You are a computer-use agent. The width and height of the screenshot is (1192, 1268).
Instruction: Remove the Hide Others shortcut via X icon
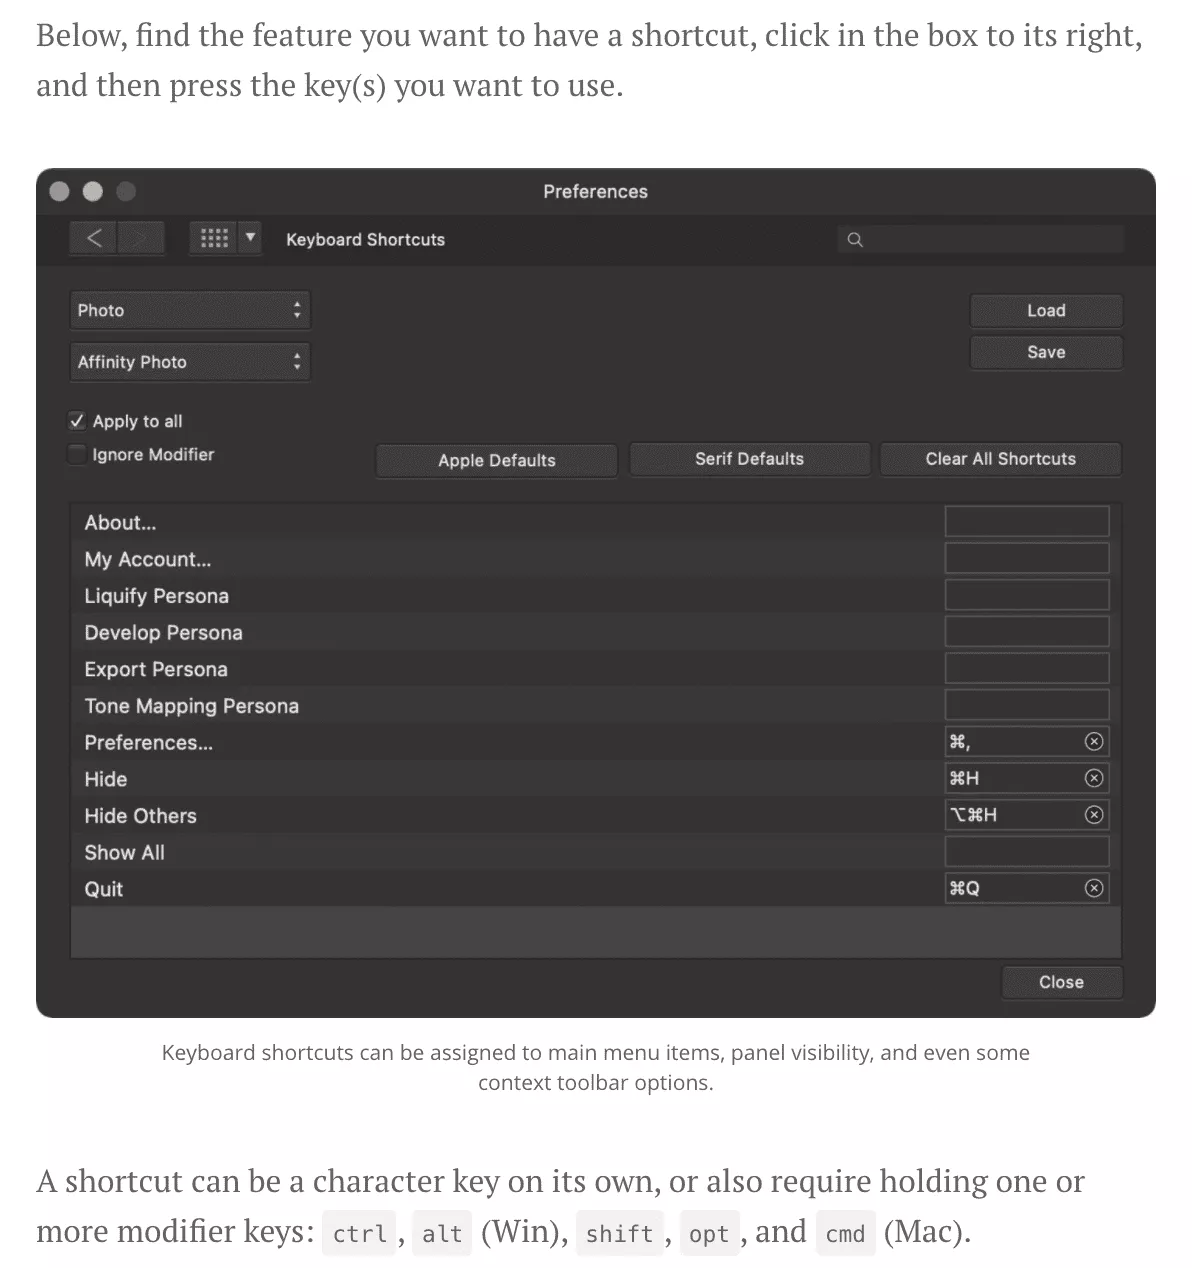point(1094,815)
